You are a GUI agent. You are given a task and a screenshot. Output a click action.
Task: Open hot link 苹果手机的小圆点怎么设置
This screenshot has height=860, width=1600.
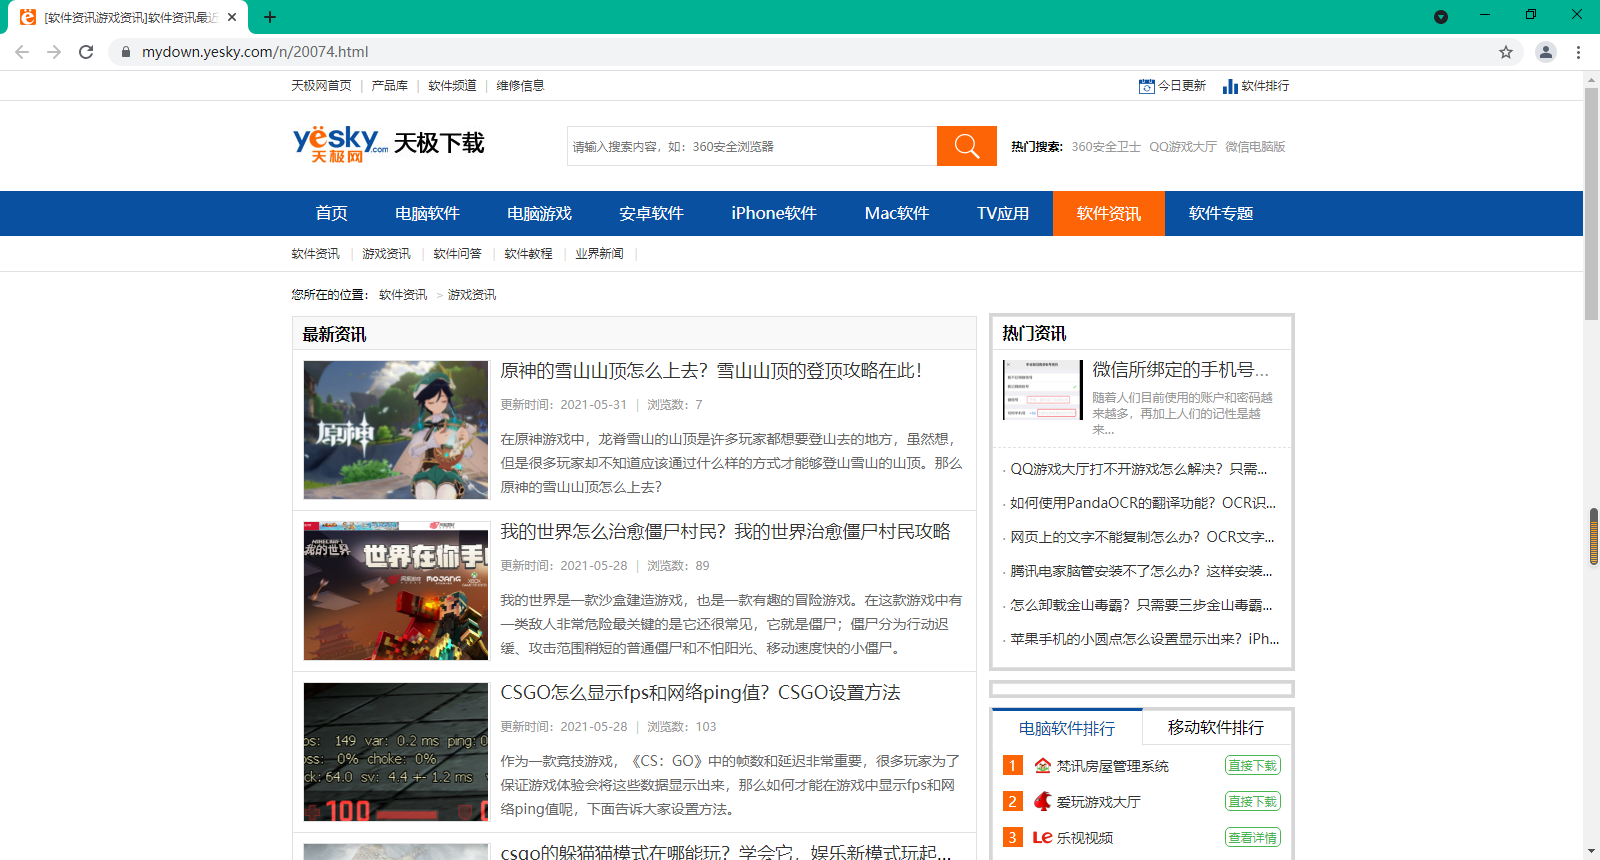point(1145,639)
